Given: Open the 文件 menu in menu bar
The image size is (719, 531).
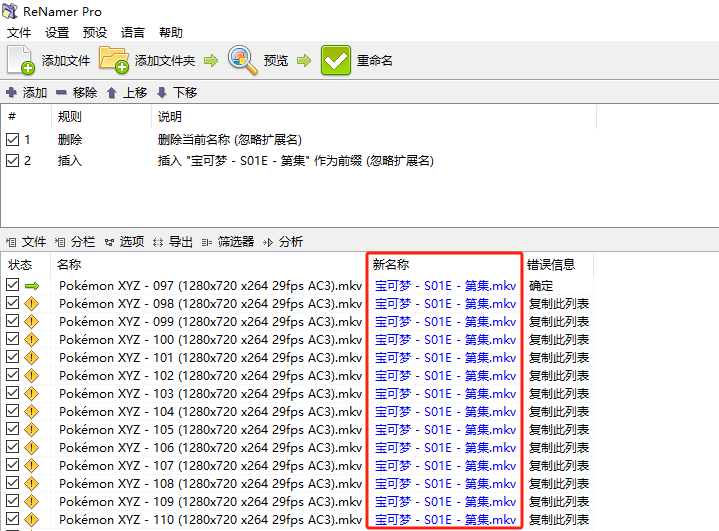Looking at the screenshot, I should pyautogui.click(x=19, y=33).
